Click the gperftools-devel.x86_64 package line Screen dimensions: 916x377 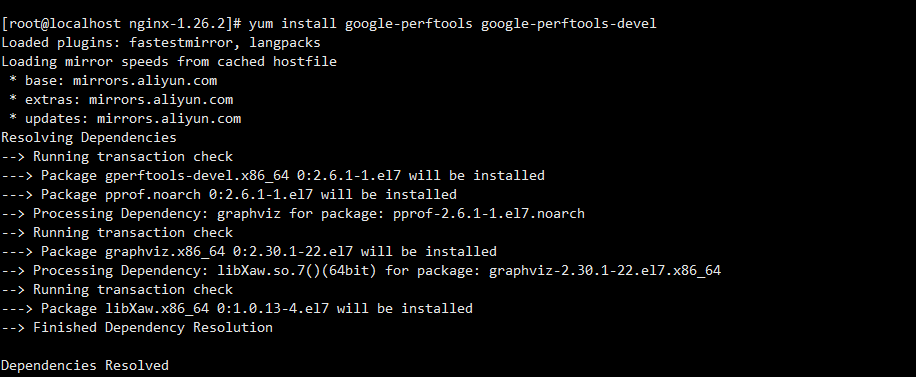point(273,176)
